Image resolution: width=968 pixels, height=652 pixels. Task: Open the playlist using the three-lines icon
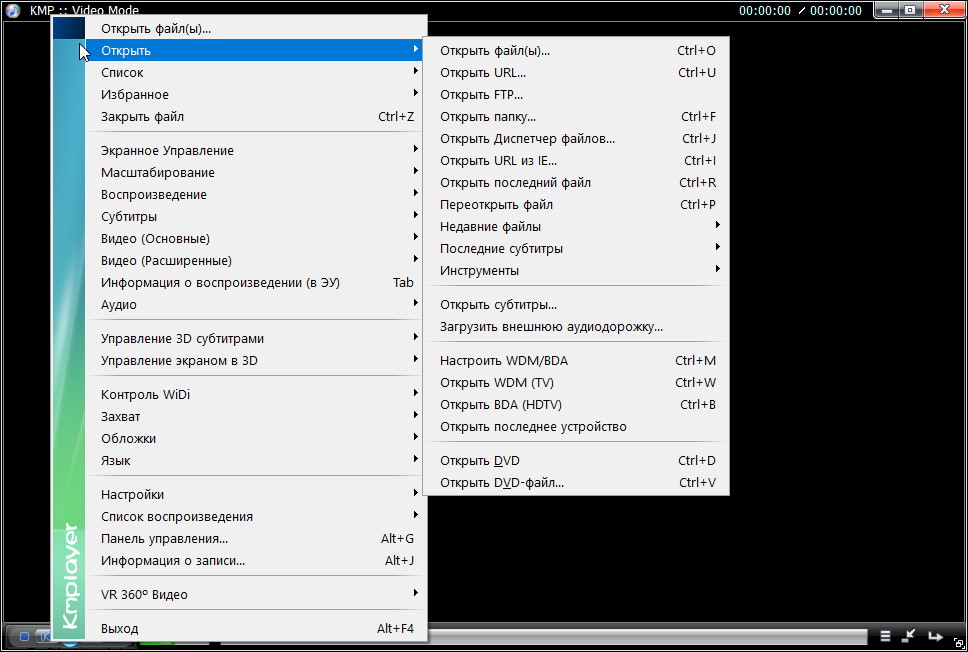[885, 636]
